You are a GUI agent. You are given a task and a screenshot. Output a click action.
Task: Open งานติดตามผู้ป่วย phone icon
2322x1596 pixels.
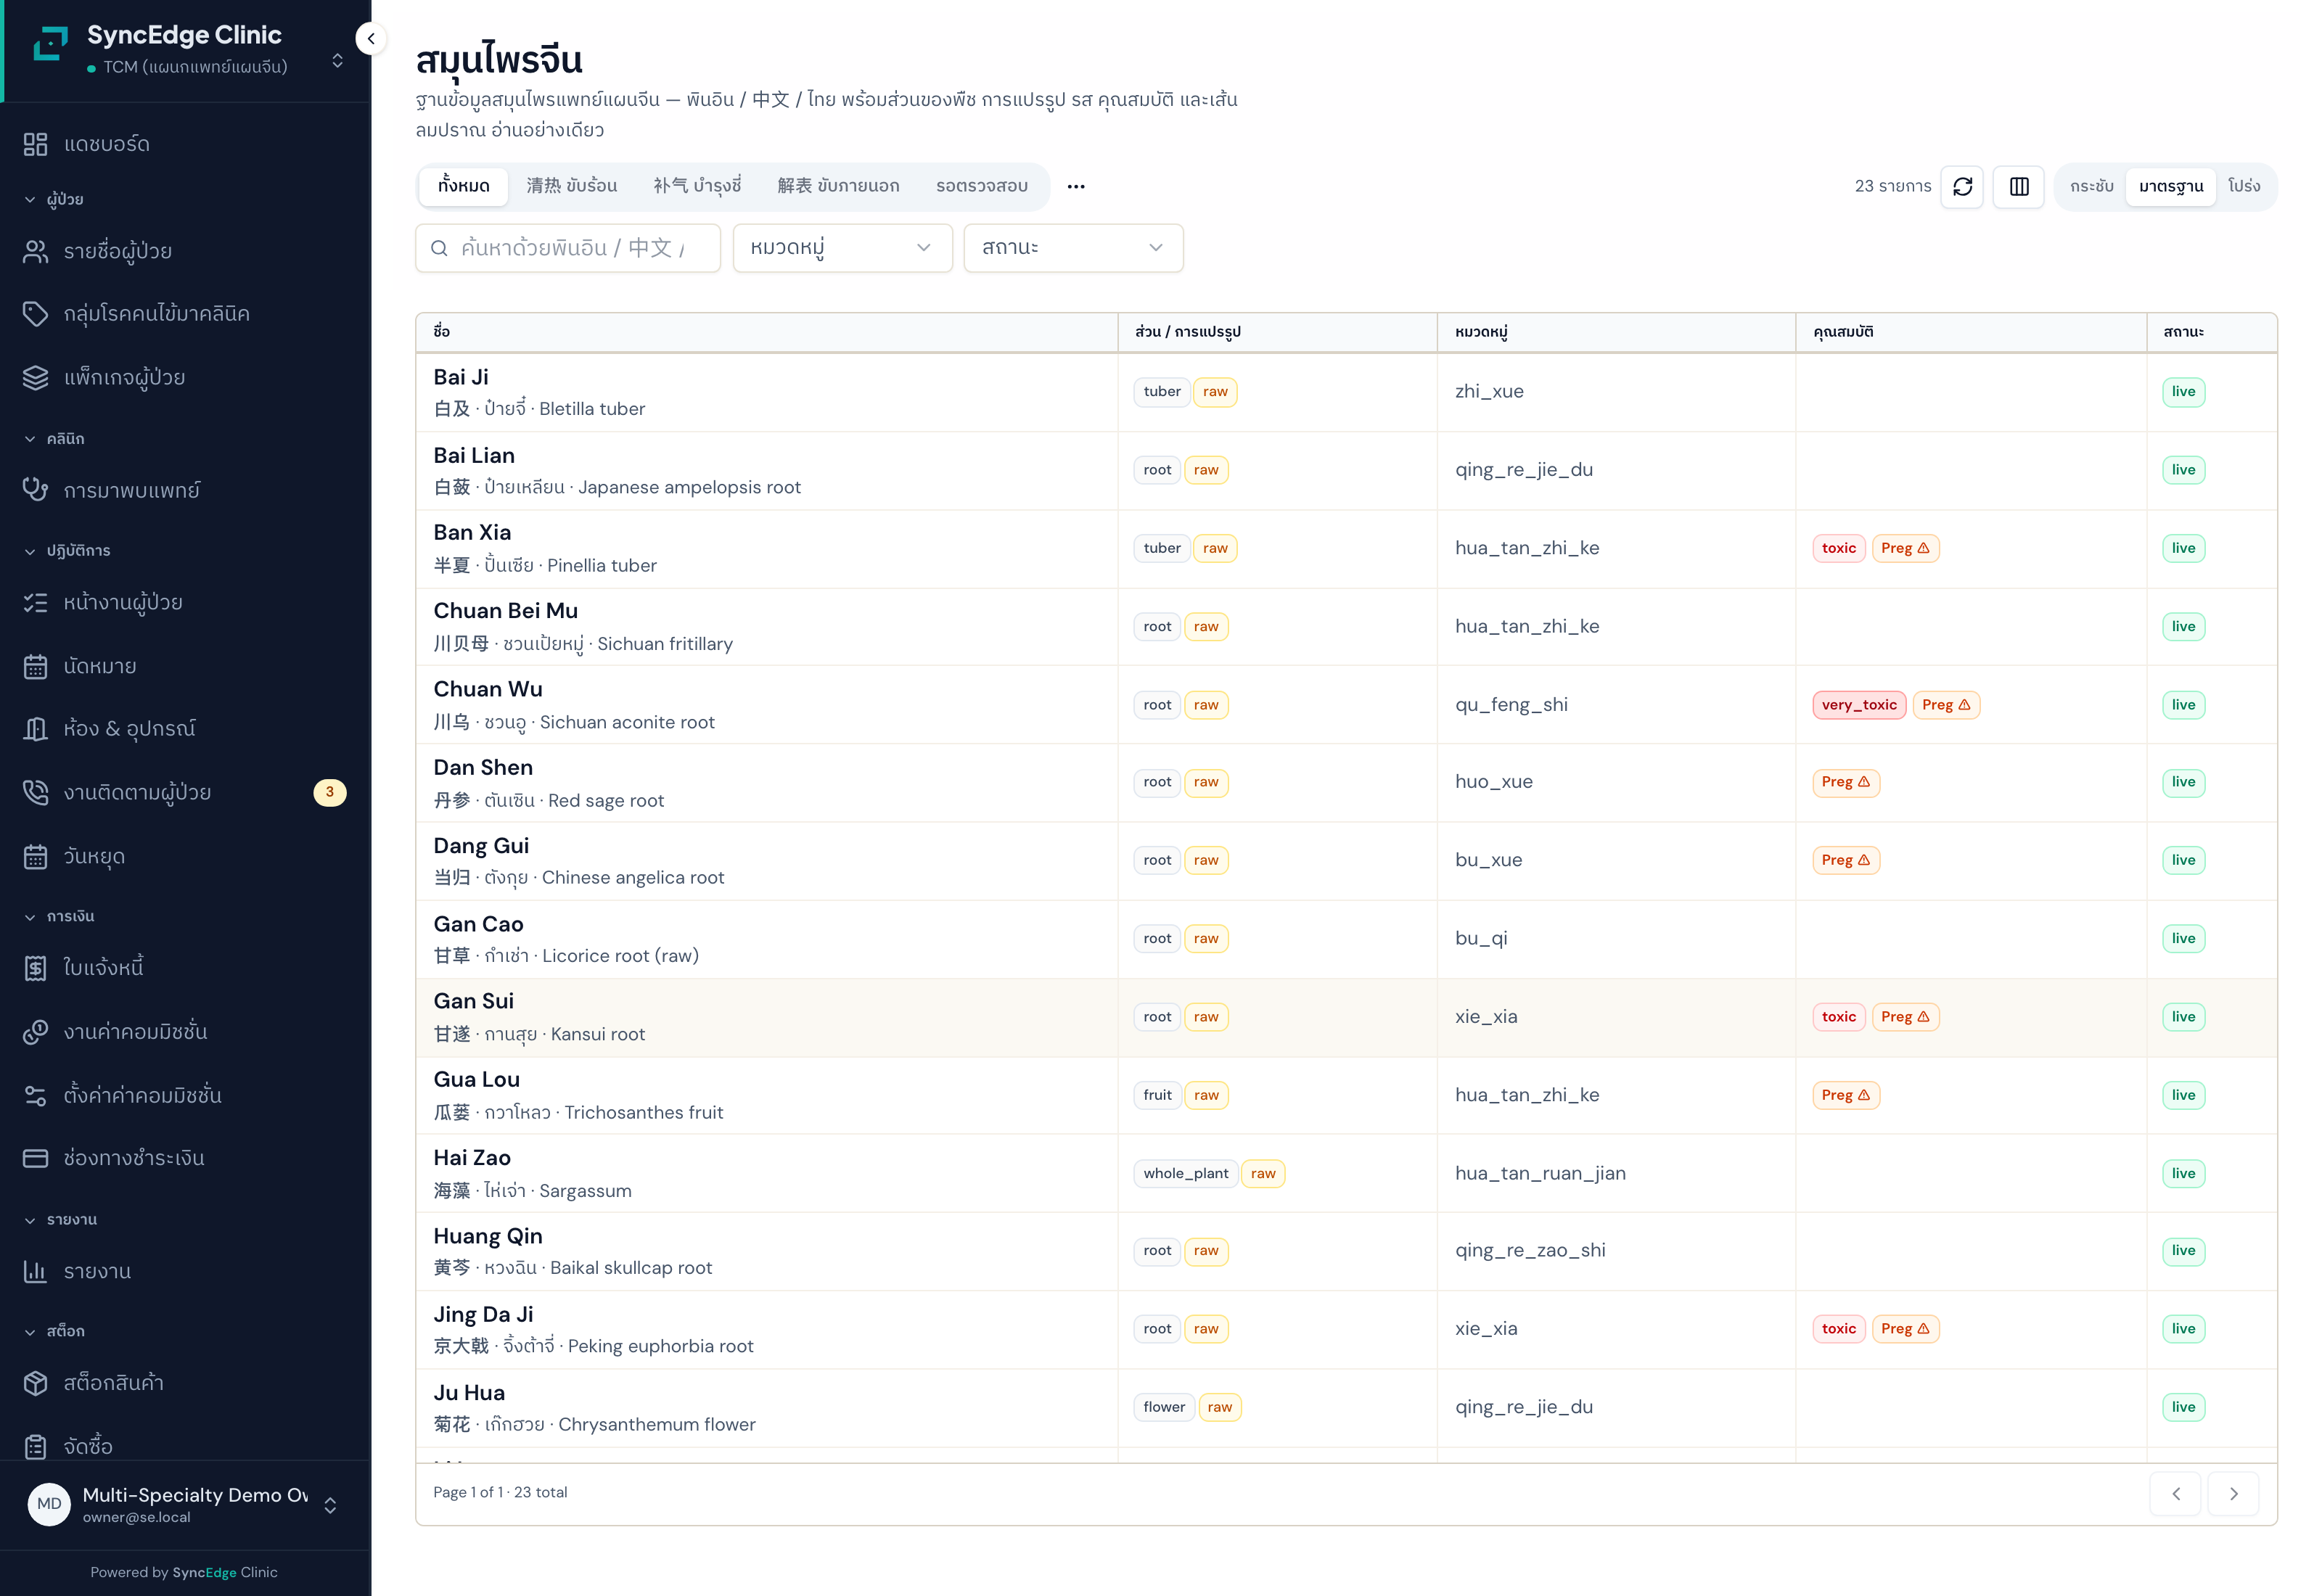click(x=36, y=793)
